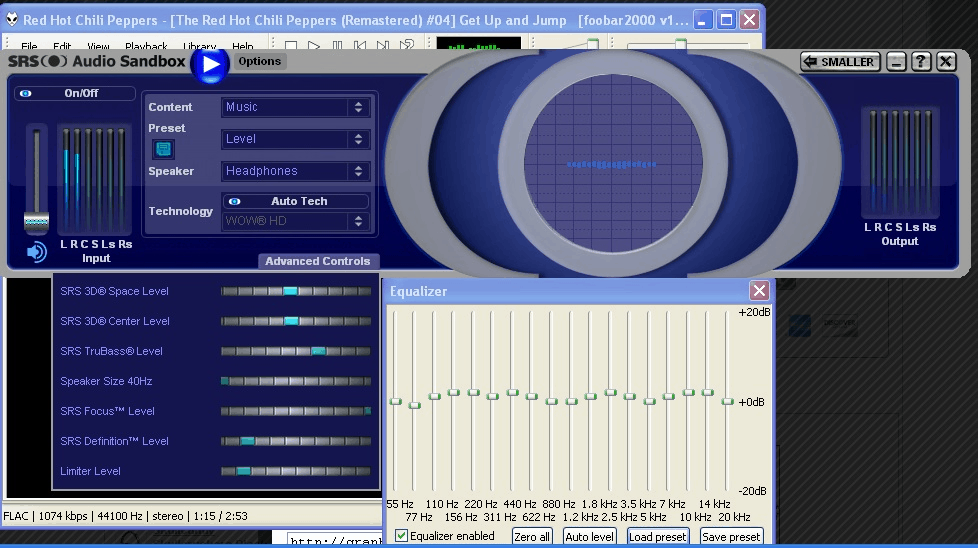This screenshot has width=978, height=548.
Task: Open the Preset dropdown showing Level
Action: [295, 139]
